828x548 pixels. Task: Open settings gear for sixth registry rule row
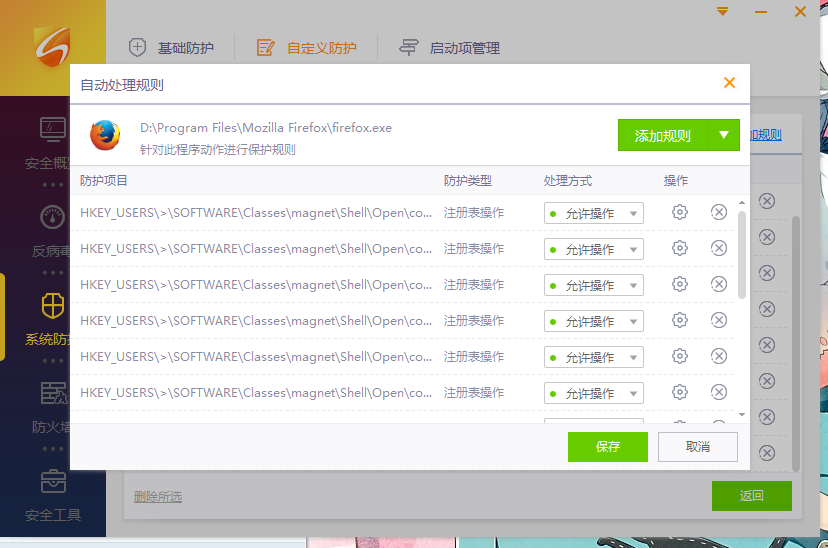coord(680,392)
